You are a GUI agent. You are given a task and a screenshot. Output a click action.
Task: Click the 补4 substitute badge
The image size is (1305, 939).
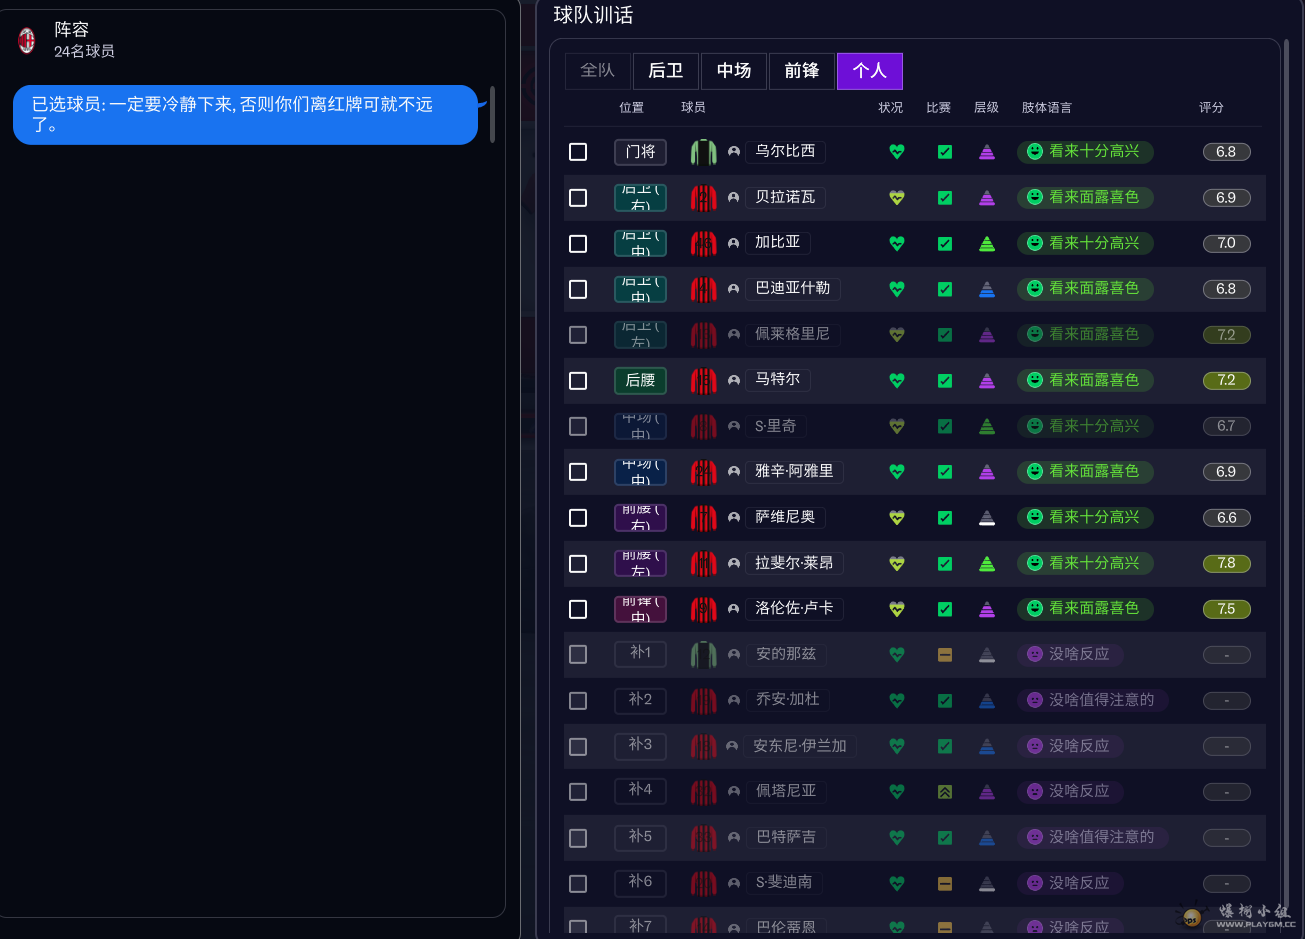[x=640, y=791]
